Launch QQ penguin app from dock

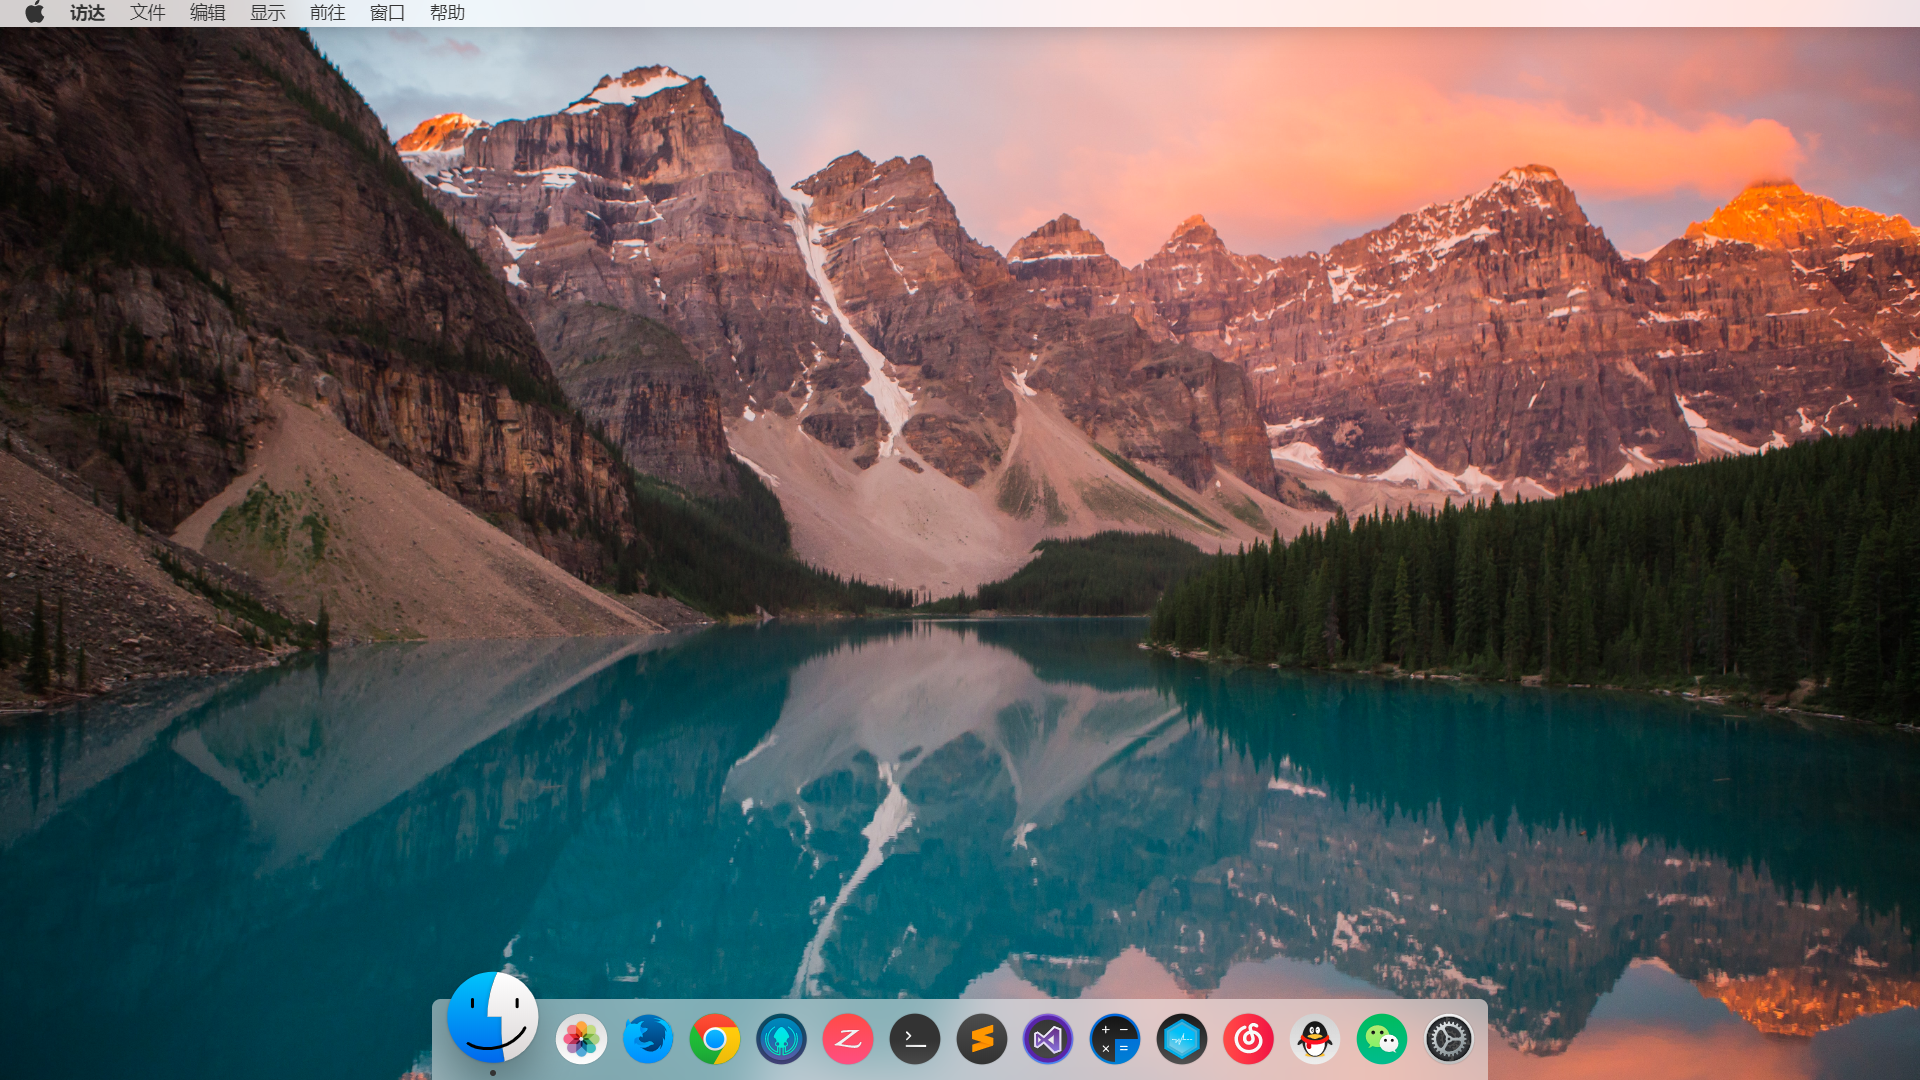point(1315,1040)
